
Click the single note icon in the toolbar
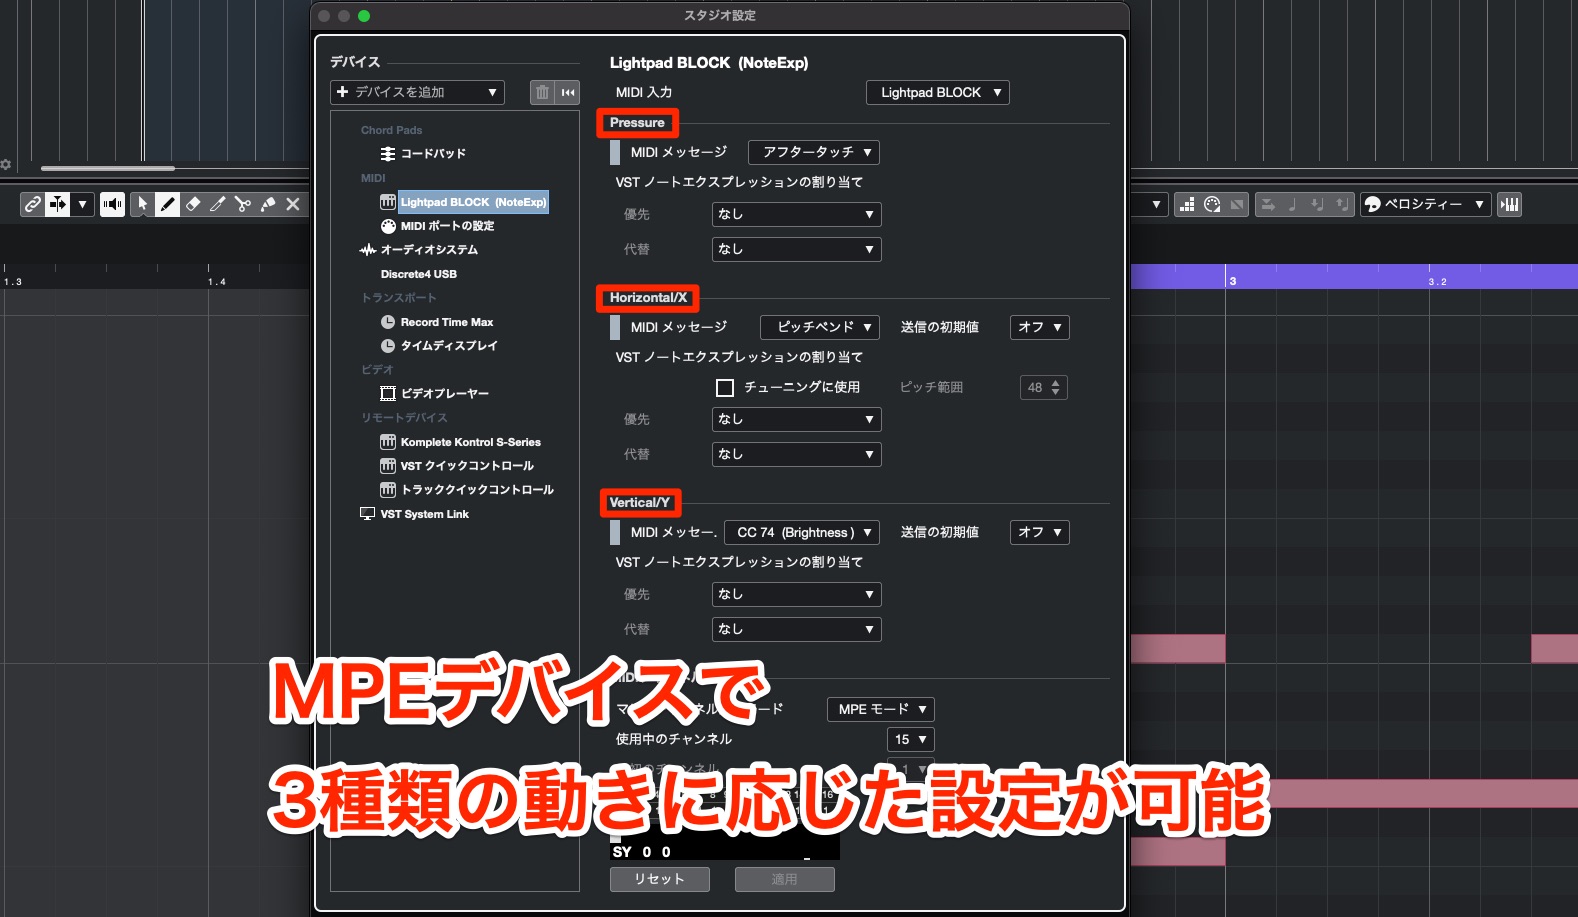click(1293, 204)
